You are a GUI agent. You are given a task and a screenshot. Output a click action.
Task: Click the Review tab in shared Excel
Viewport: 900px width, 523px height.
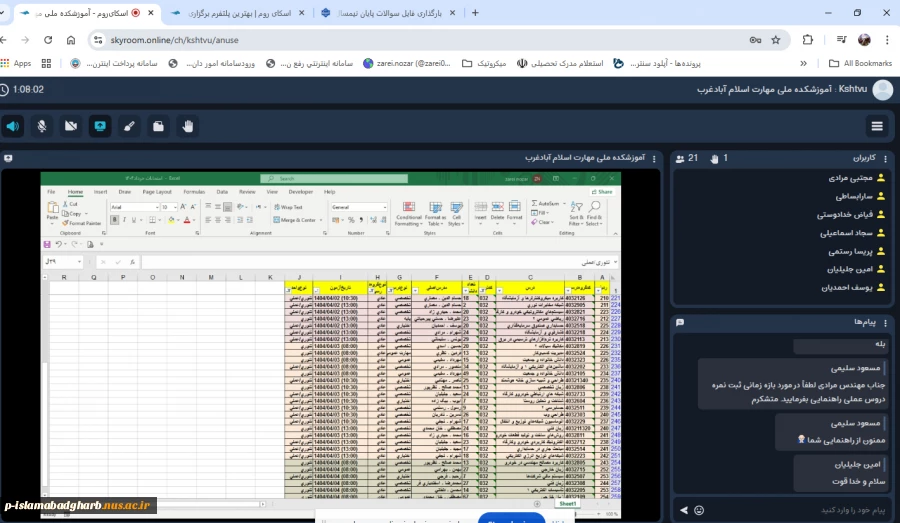[x=247, y=192]
